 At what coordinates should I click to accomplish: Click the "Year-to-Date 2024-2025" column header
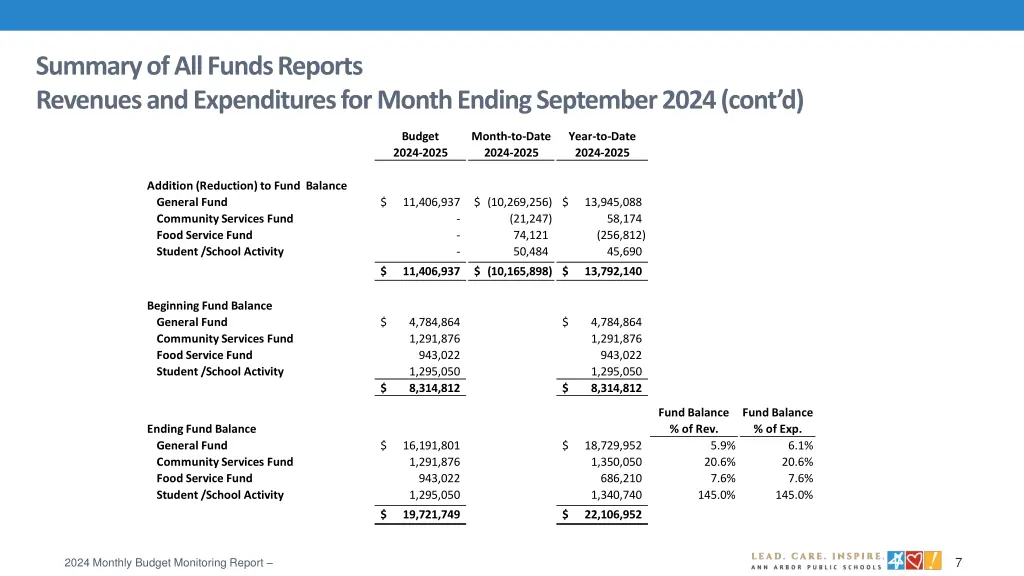[x=601, y=144]
